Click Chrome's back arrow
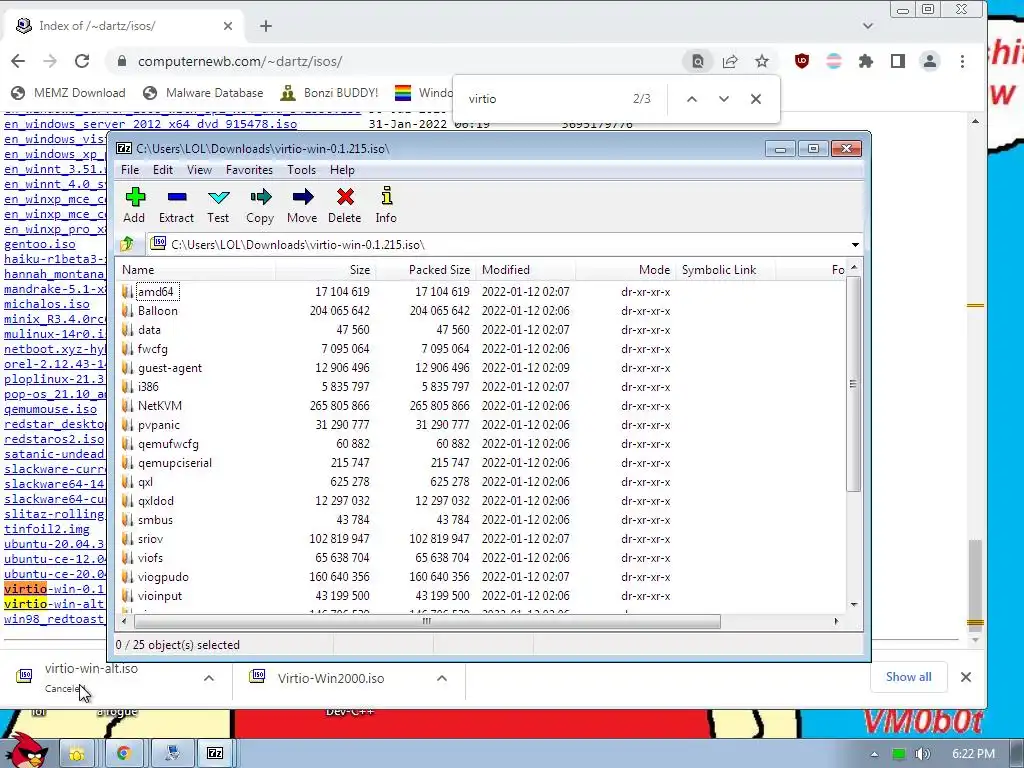 (x=18, y=61)
